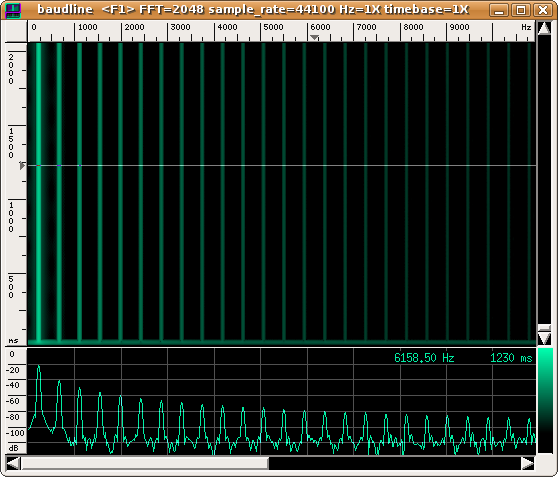The width and height of the screenshot is (558, 477).
Task: Click the 6158.50 Hz frequency readout
Action: tap(424, 358)
